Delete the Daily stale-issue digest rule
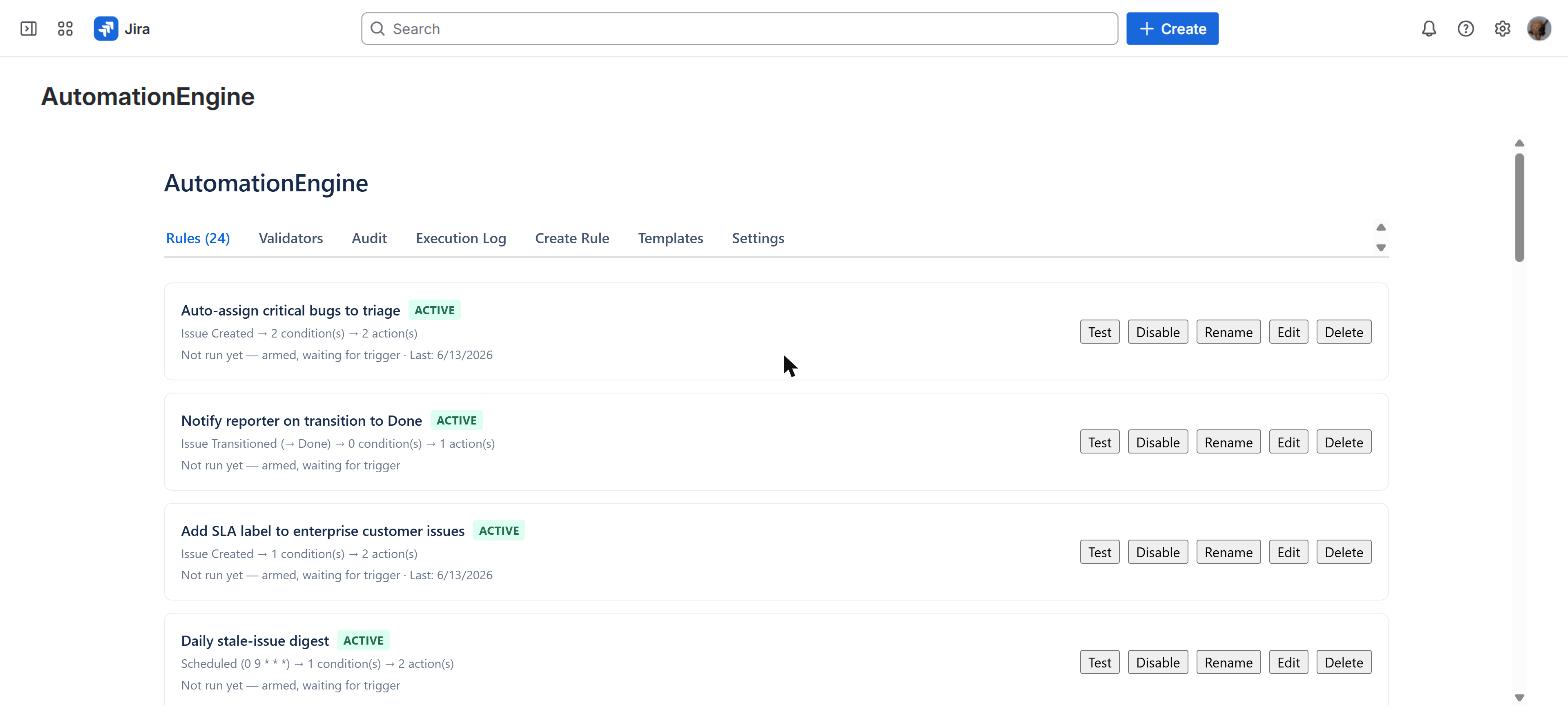The image size is (1568, 709). 1344,662
